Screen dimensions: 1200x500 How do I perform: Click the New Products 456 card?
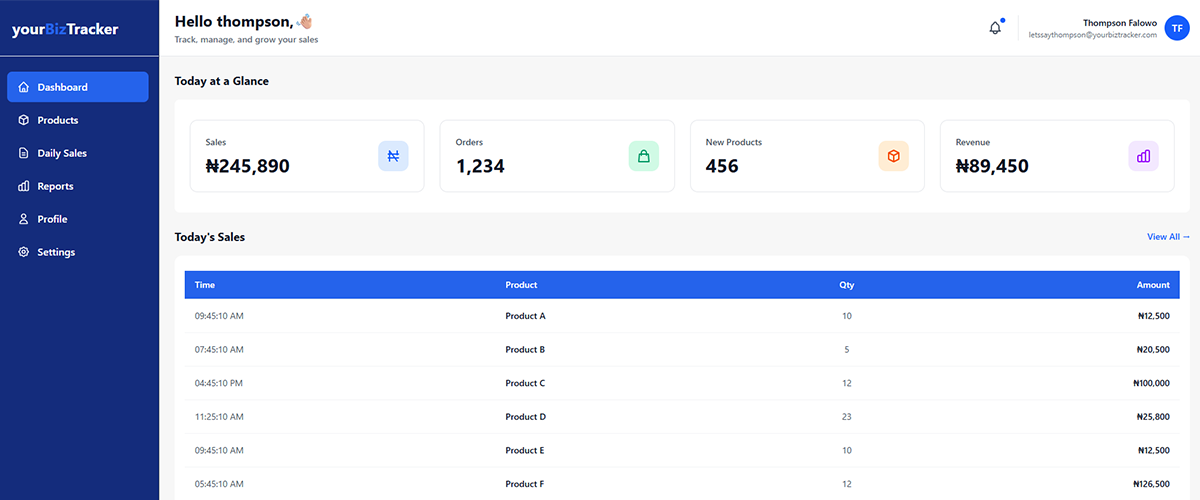pos(807,156)
